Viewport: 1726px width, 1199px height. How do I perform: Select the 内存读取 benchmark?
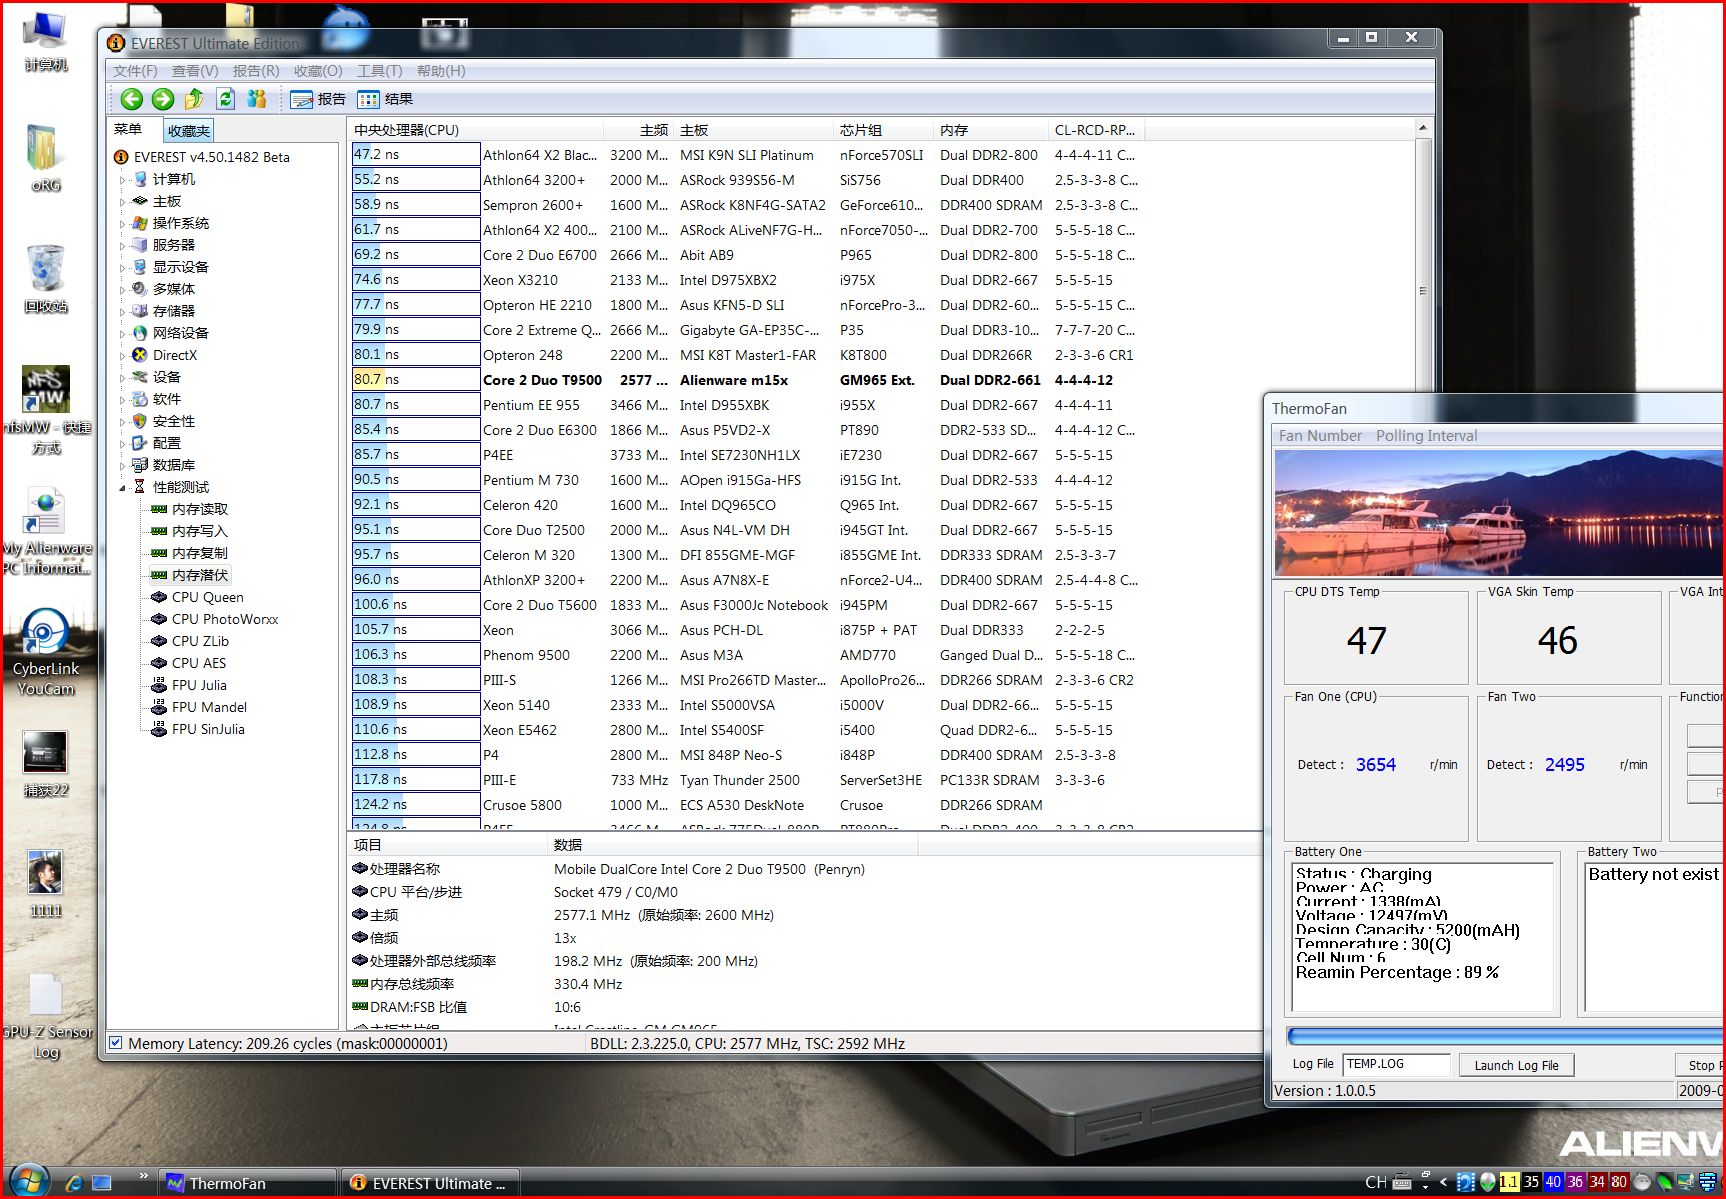(x=200, y=509)
